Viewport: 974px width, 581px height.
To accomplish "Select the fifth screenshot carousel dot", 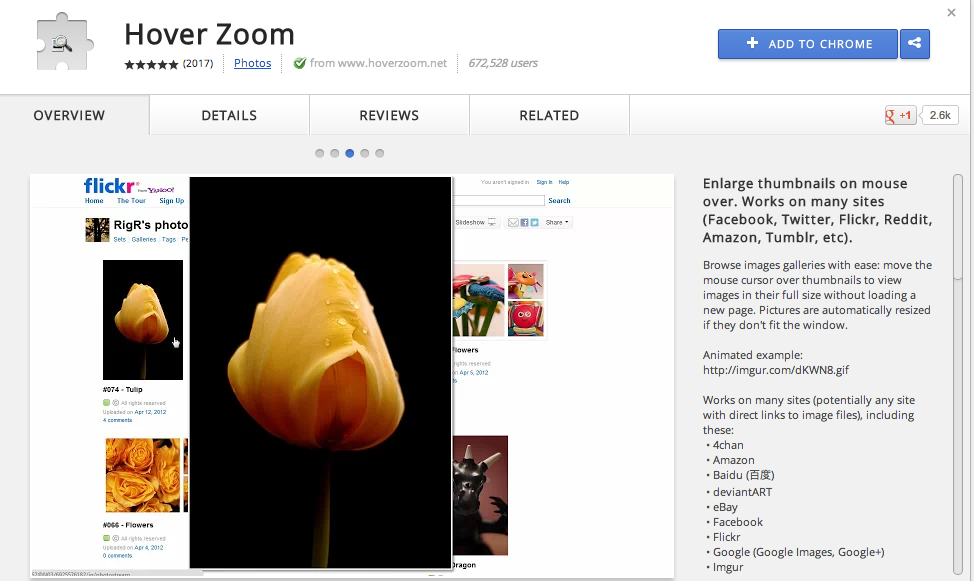I will (380, 153).
